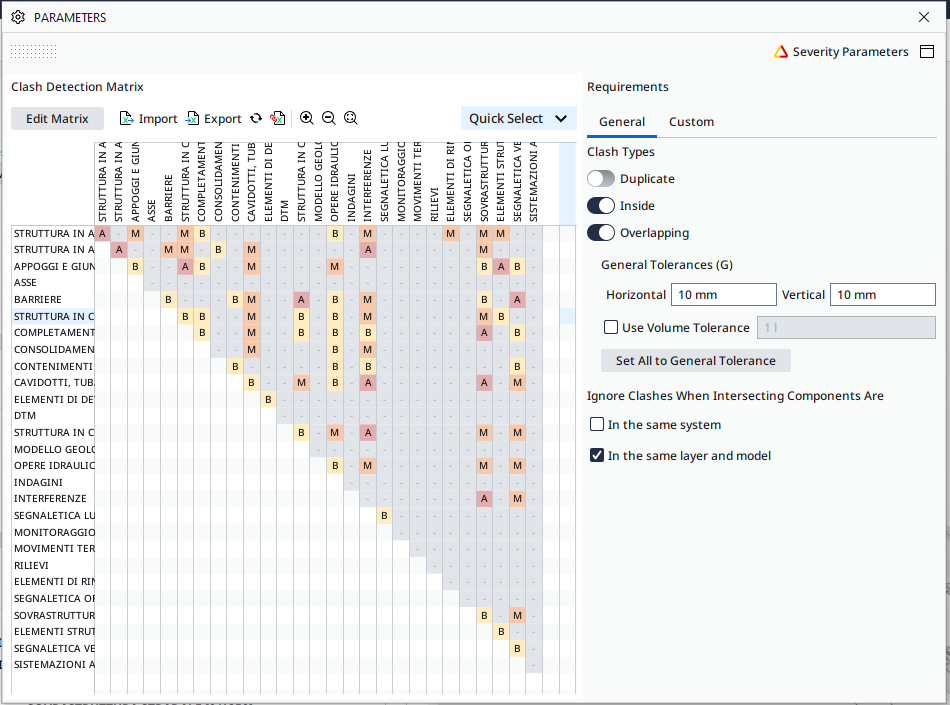The width and height of the screenshot is (950, 705).
Task: Open Severity Parameters warning icon
Action: [x=781, y=52]
